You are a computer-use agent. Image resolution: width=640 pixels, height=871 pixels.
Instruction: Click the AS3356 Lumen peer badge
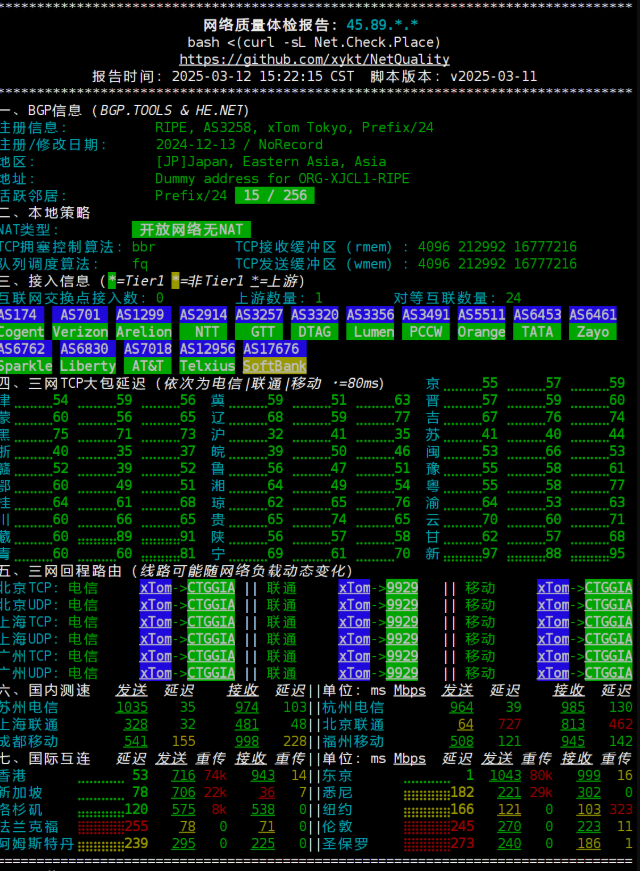[370, 323]
